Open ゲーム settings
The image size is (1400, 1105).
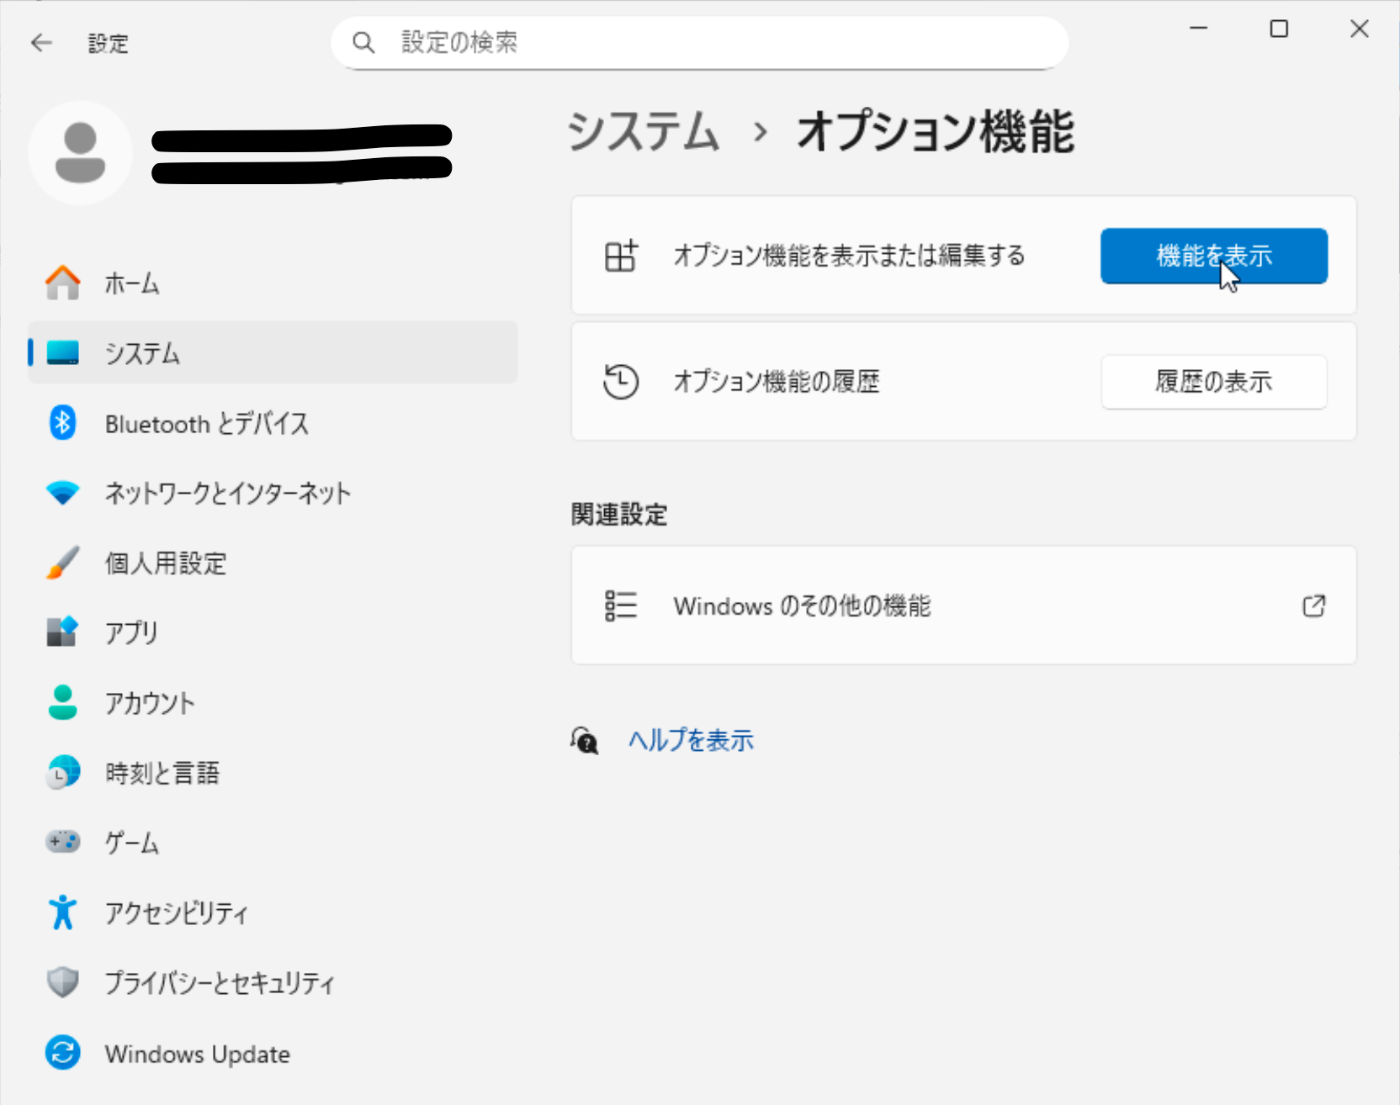pyautogui.click(x=272, y=843)
